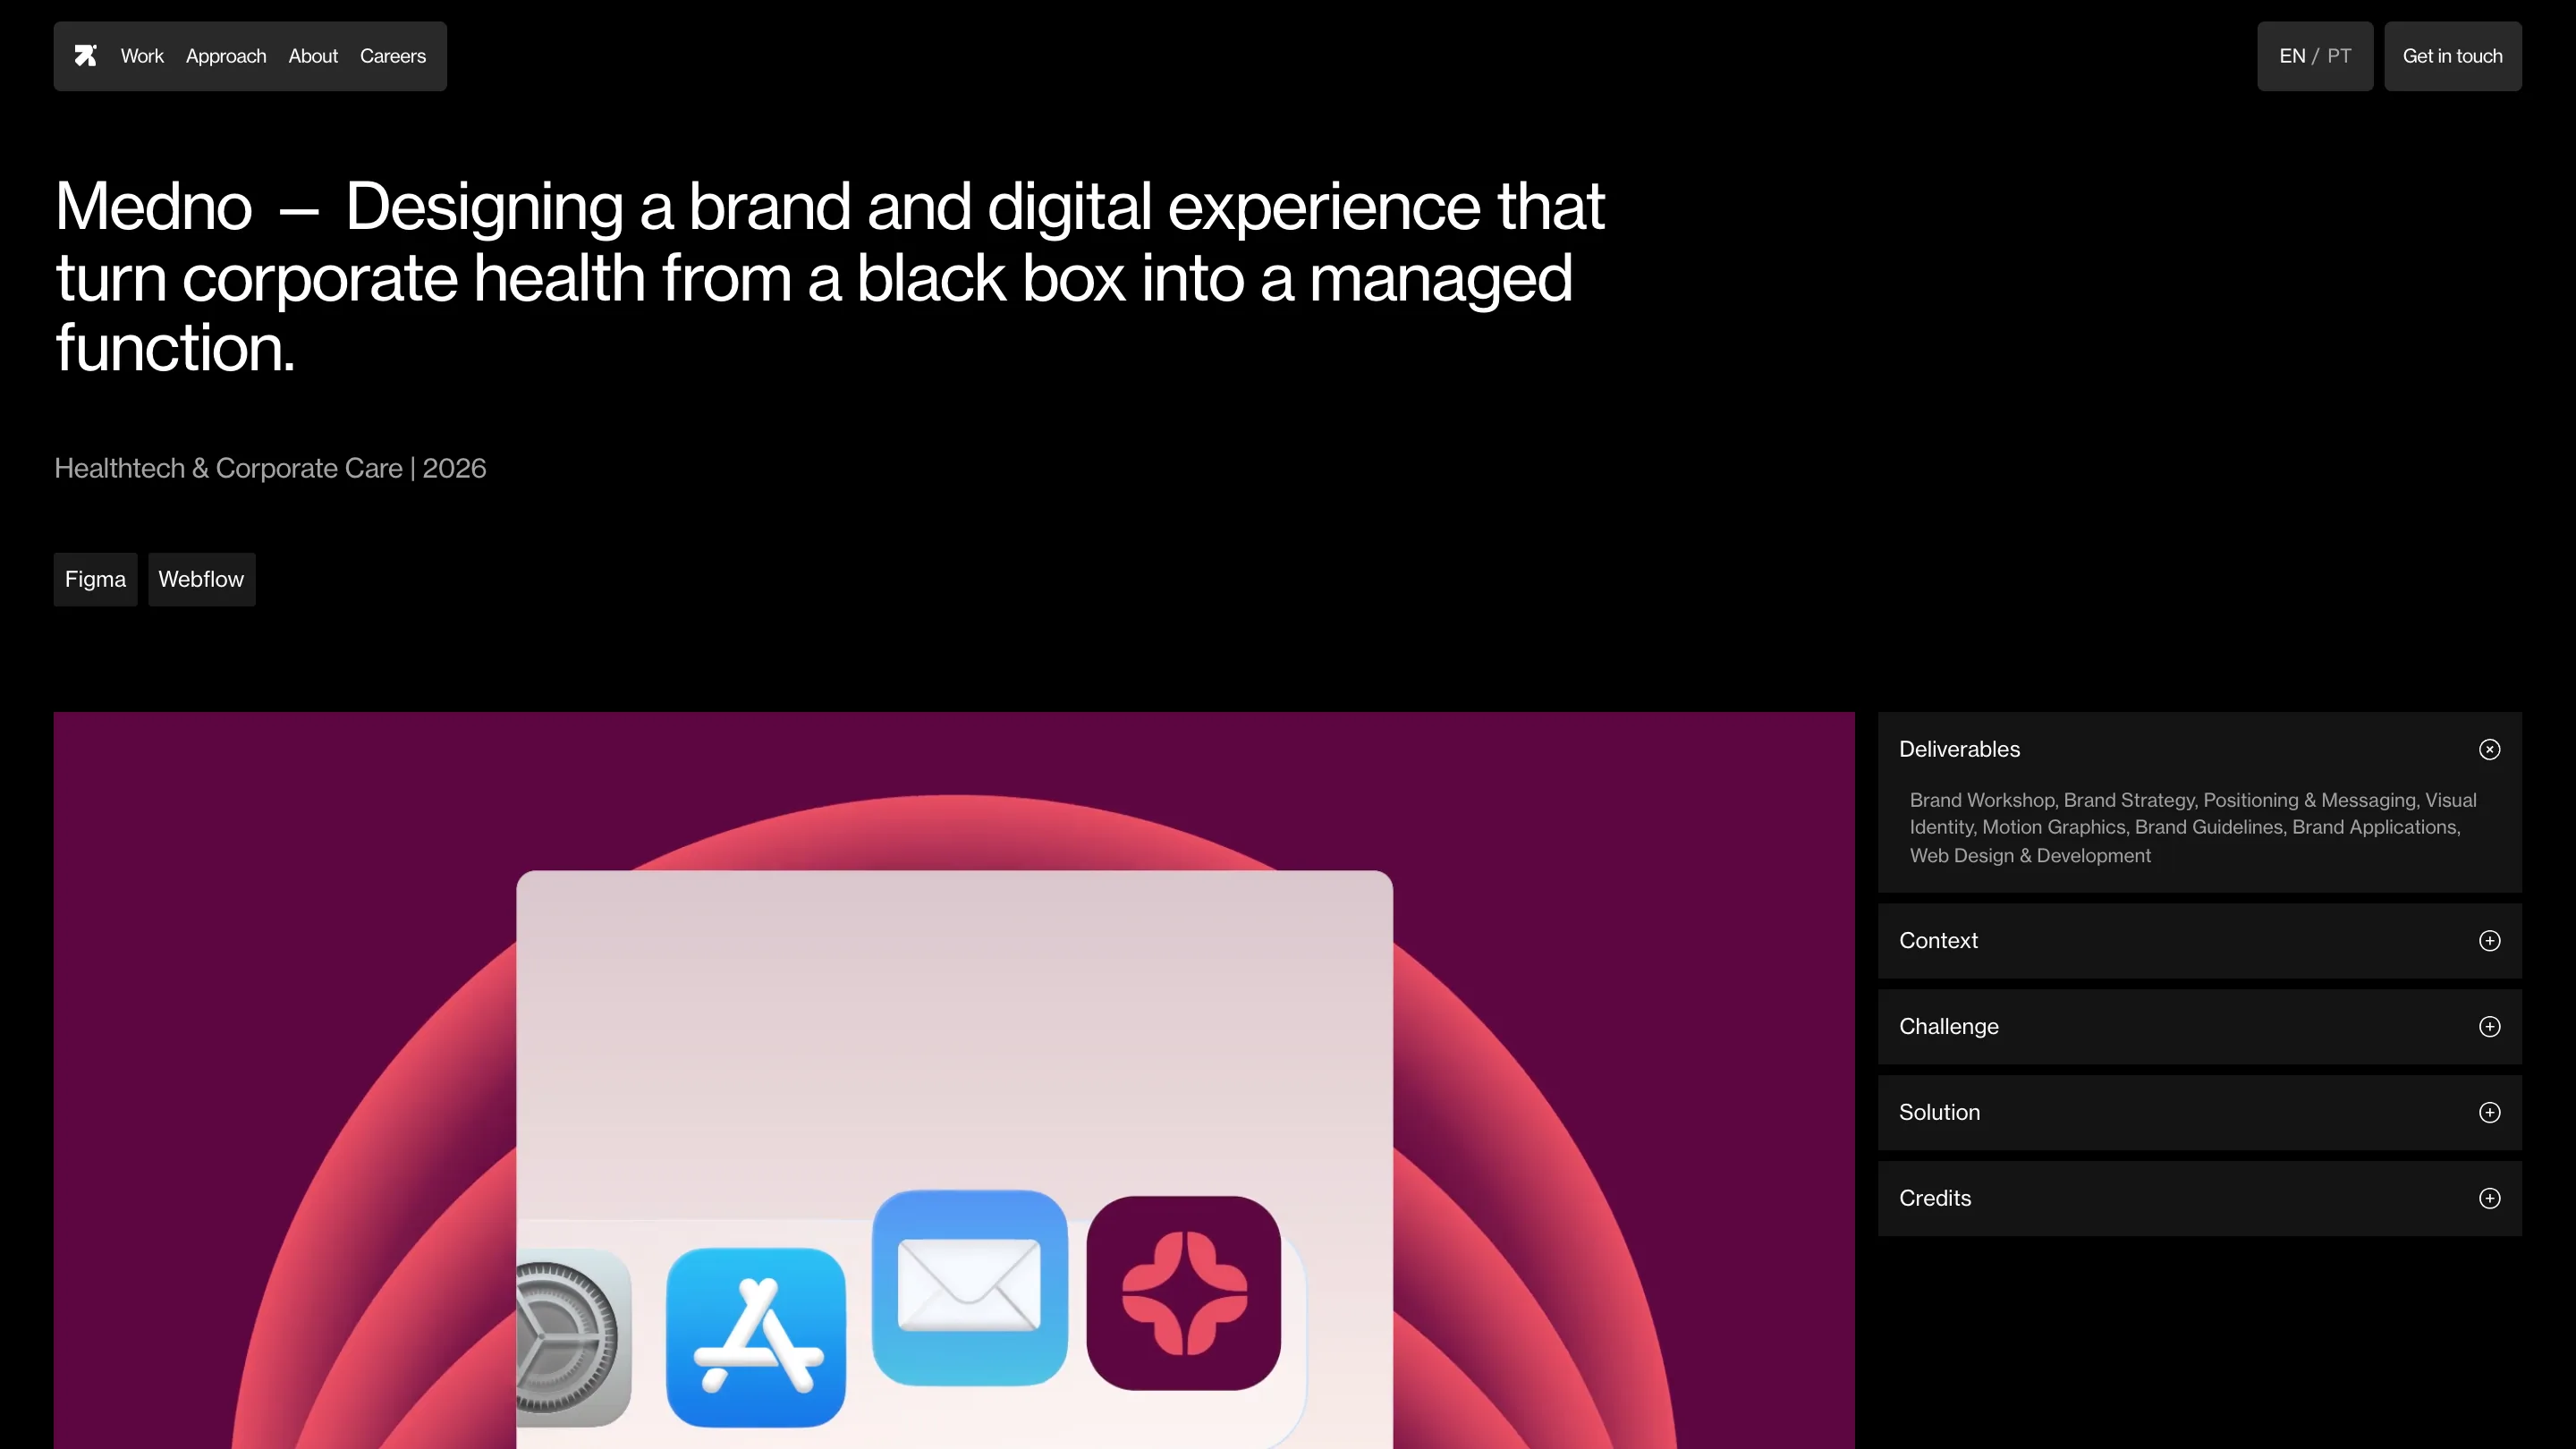Select the Webflow tag

coord(201,579)
